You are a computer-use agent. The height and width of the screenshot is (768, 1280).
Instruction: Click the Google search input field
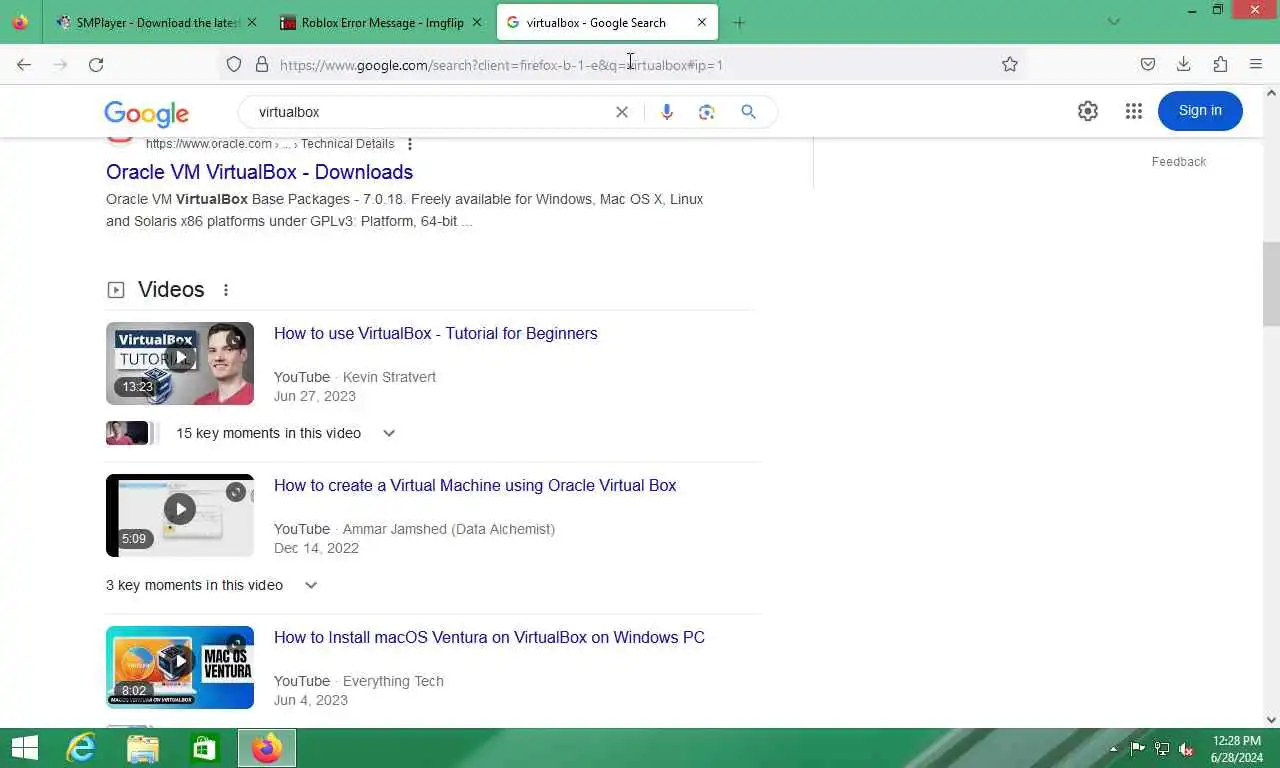430,112
